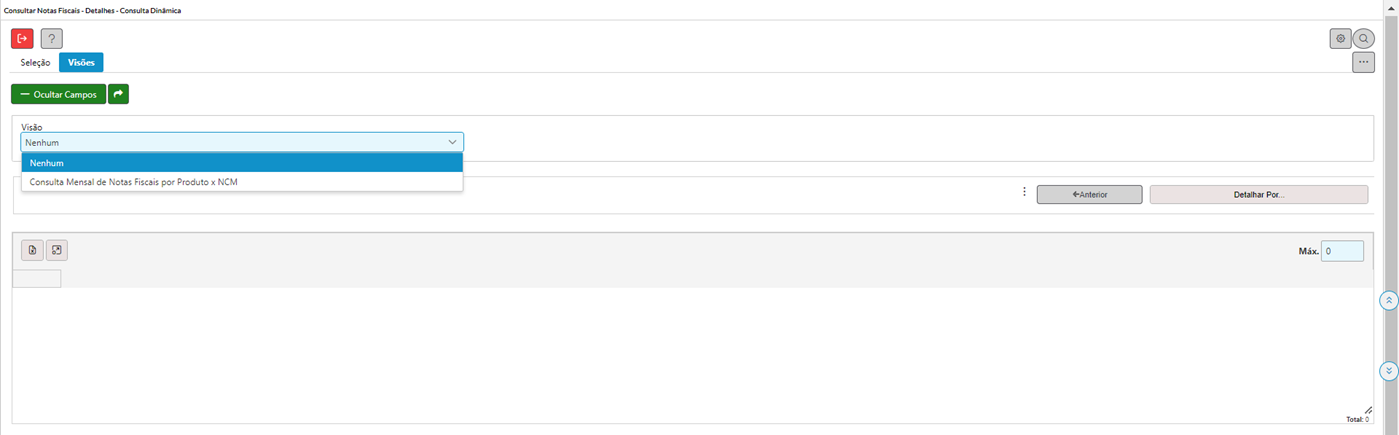Click the double-chevron up circle button

tap(1388, 300)
